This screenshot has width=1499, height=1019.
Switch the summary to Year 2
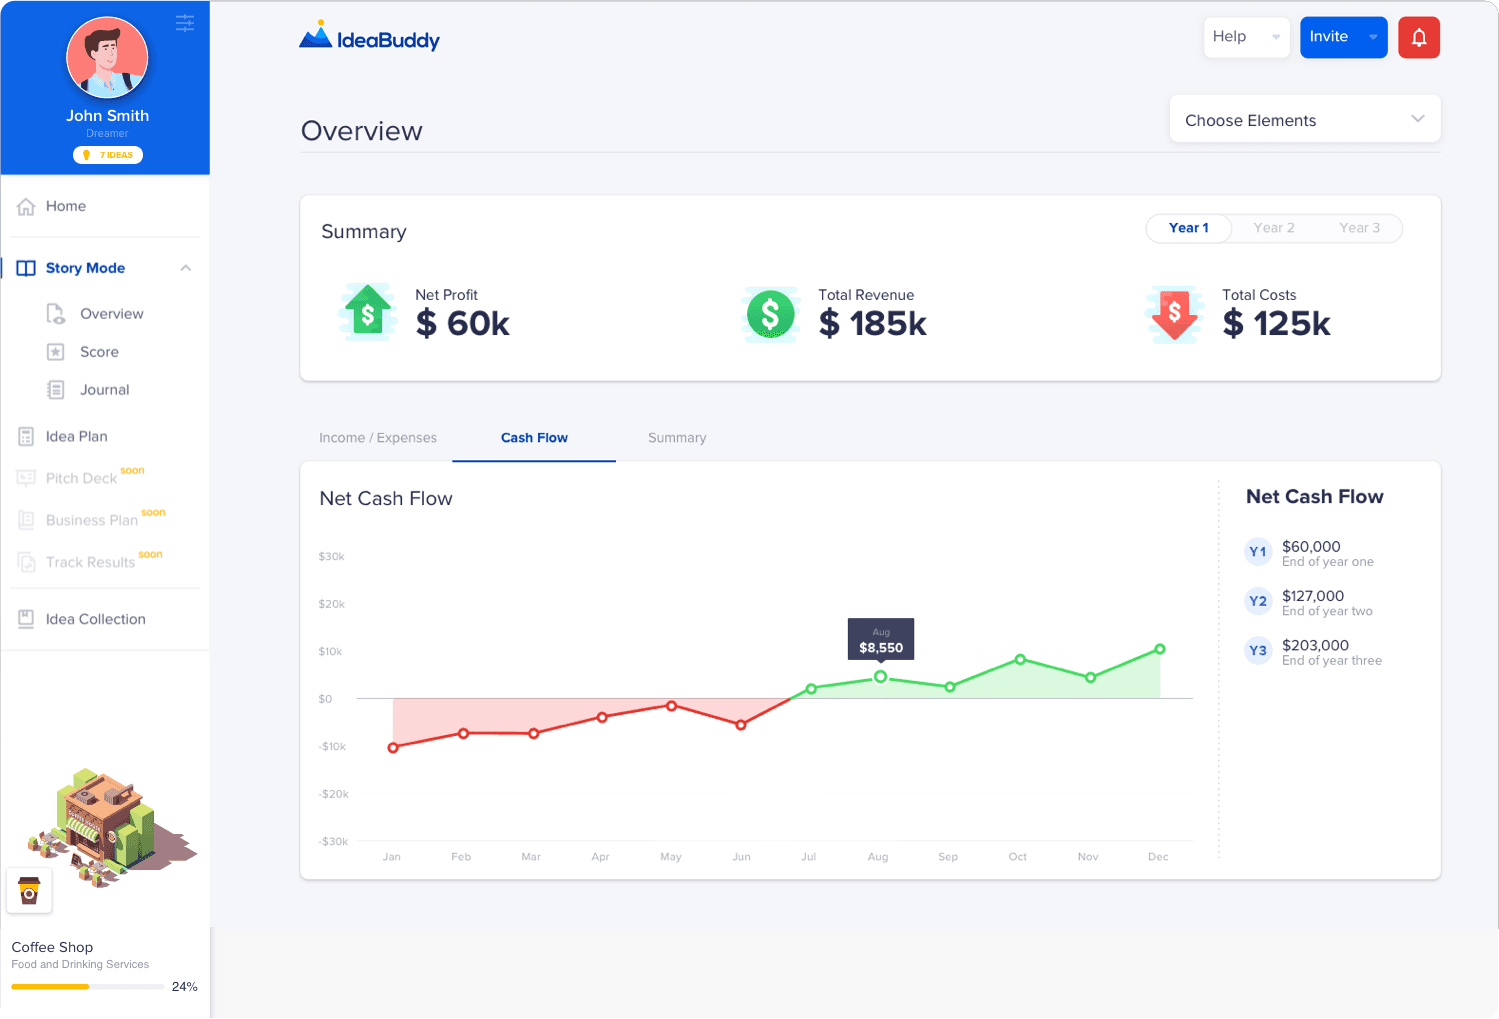click(1273, 228)
